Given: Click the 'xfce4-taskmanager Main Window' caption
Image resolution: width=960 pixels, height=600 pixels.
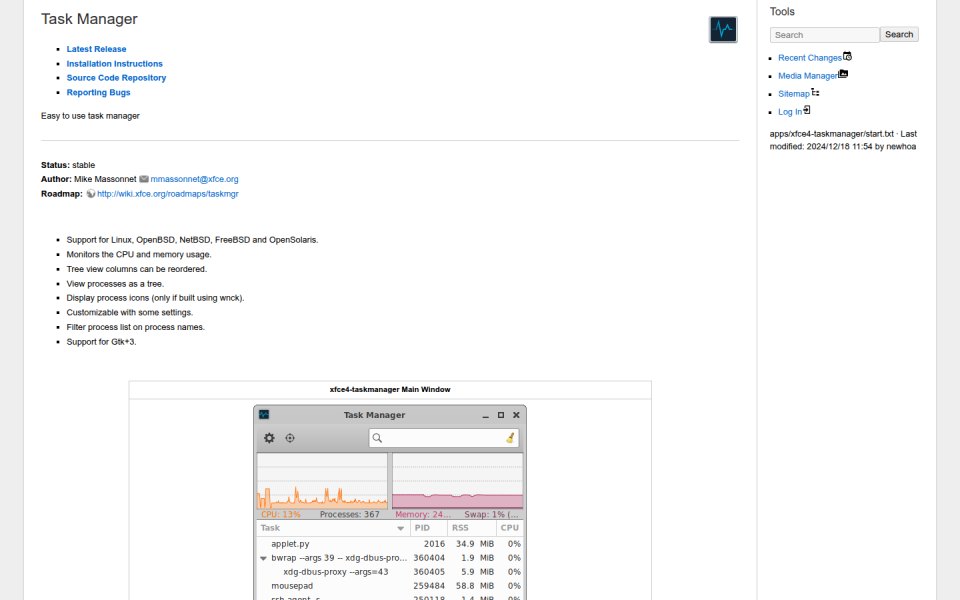Looking at the screenshot, I should [x=390, y=389].
